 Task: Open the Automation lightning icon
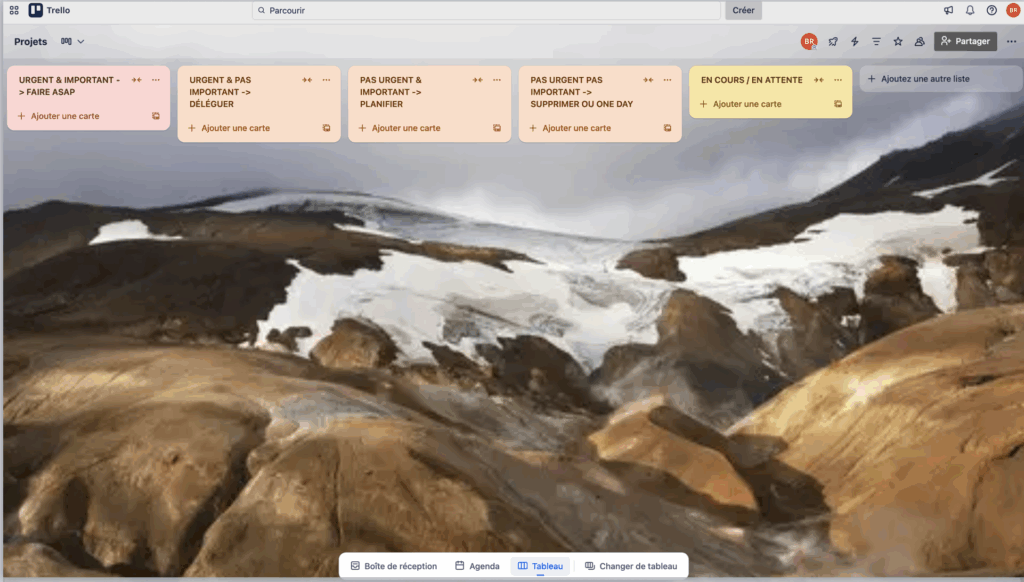(857, 41)
